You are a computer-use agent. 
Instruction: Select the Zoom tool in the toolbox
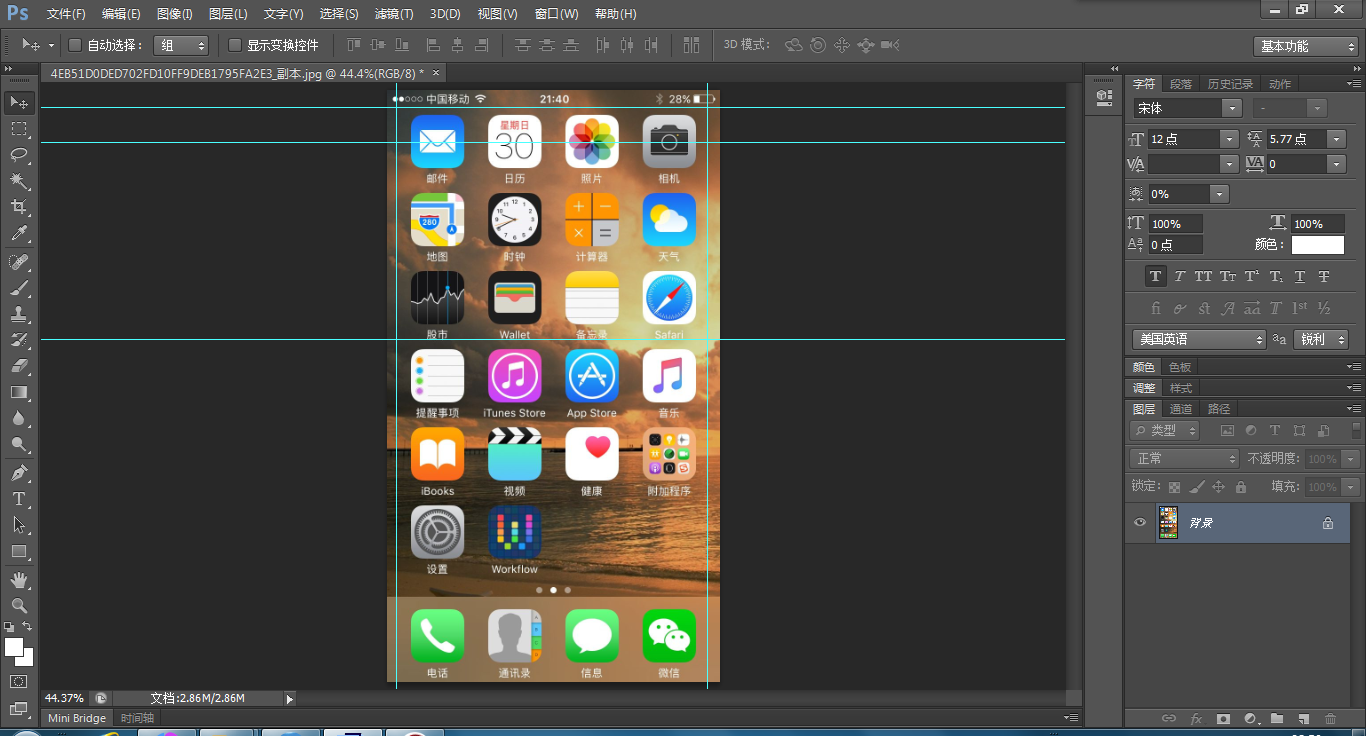click(19, 606)
